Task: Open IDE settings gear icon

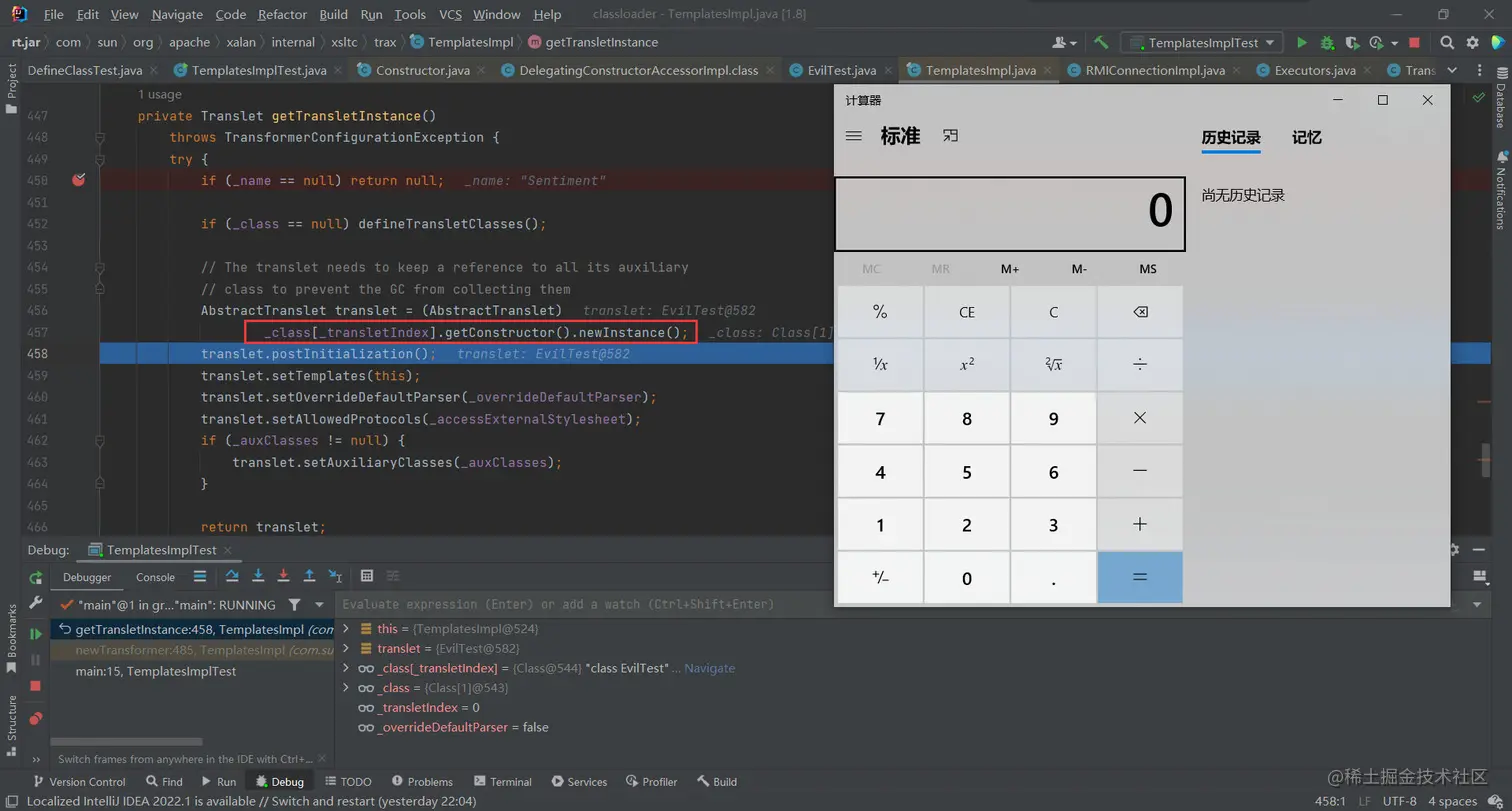Action: (x=1472, y=43)
